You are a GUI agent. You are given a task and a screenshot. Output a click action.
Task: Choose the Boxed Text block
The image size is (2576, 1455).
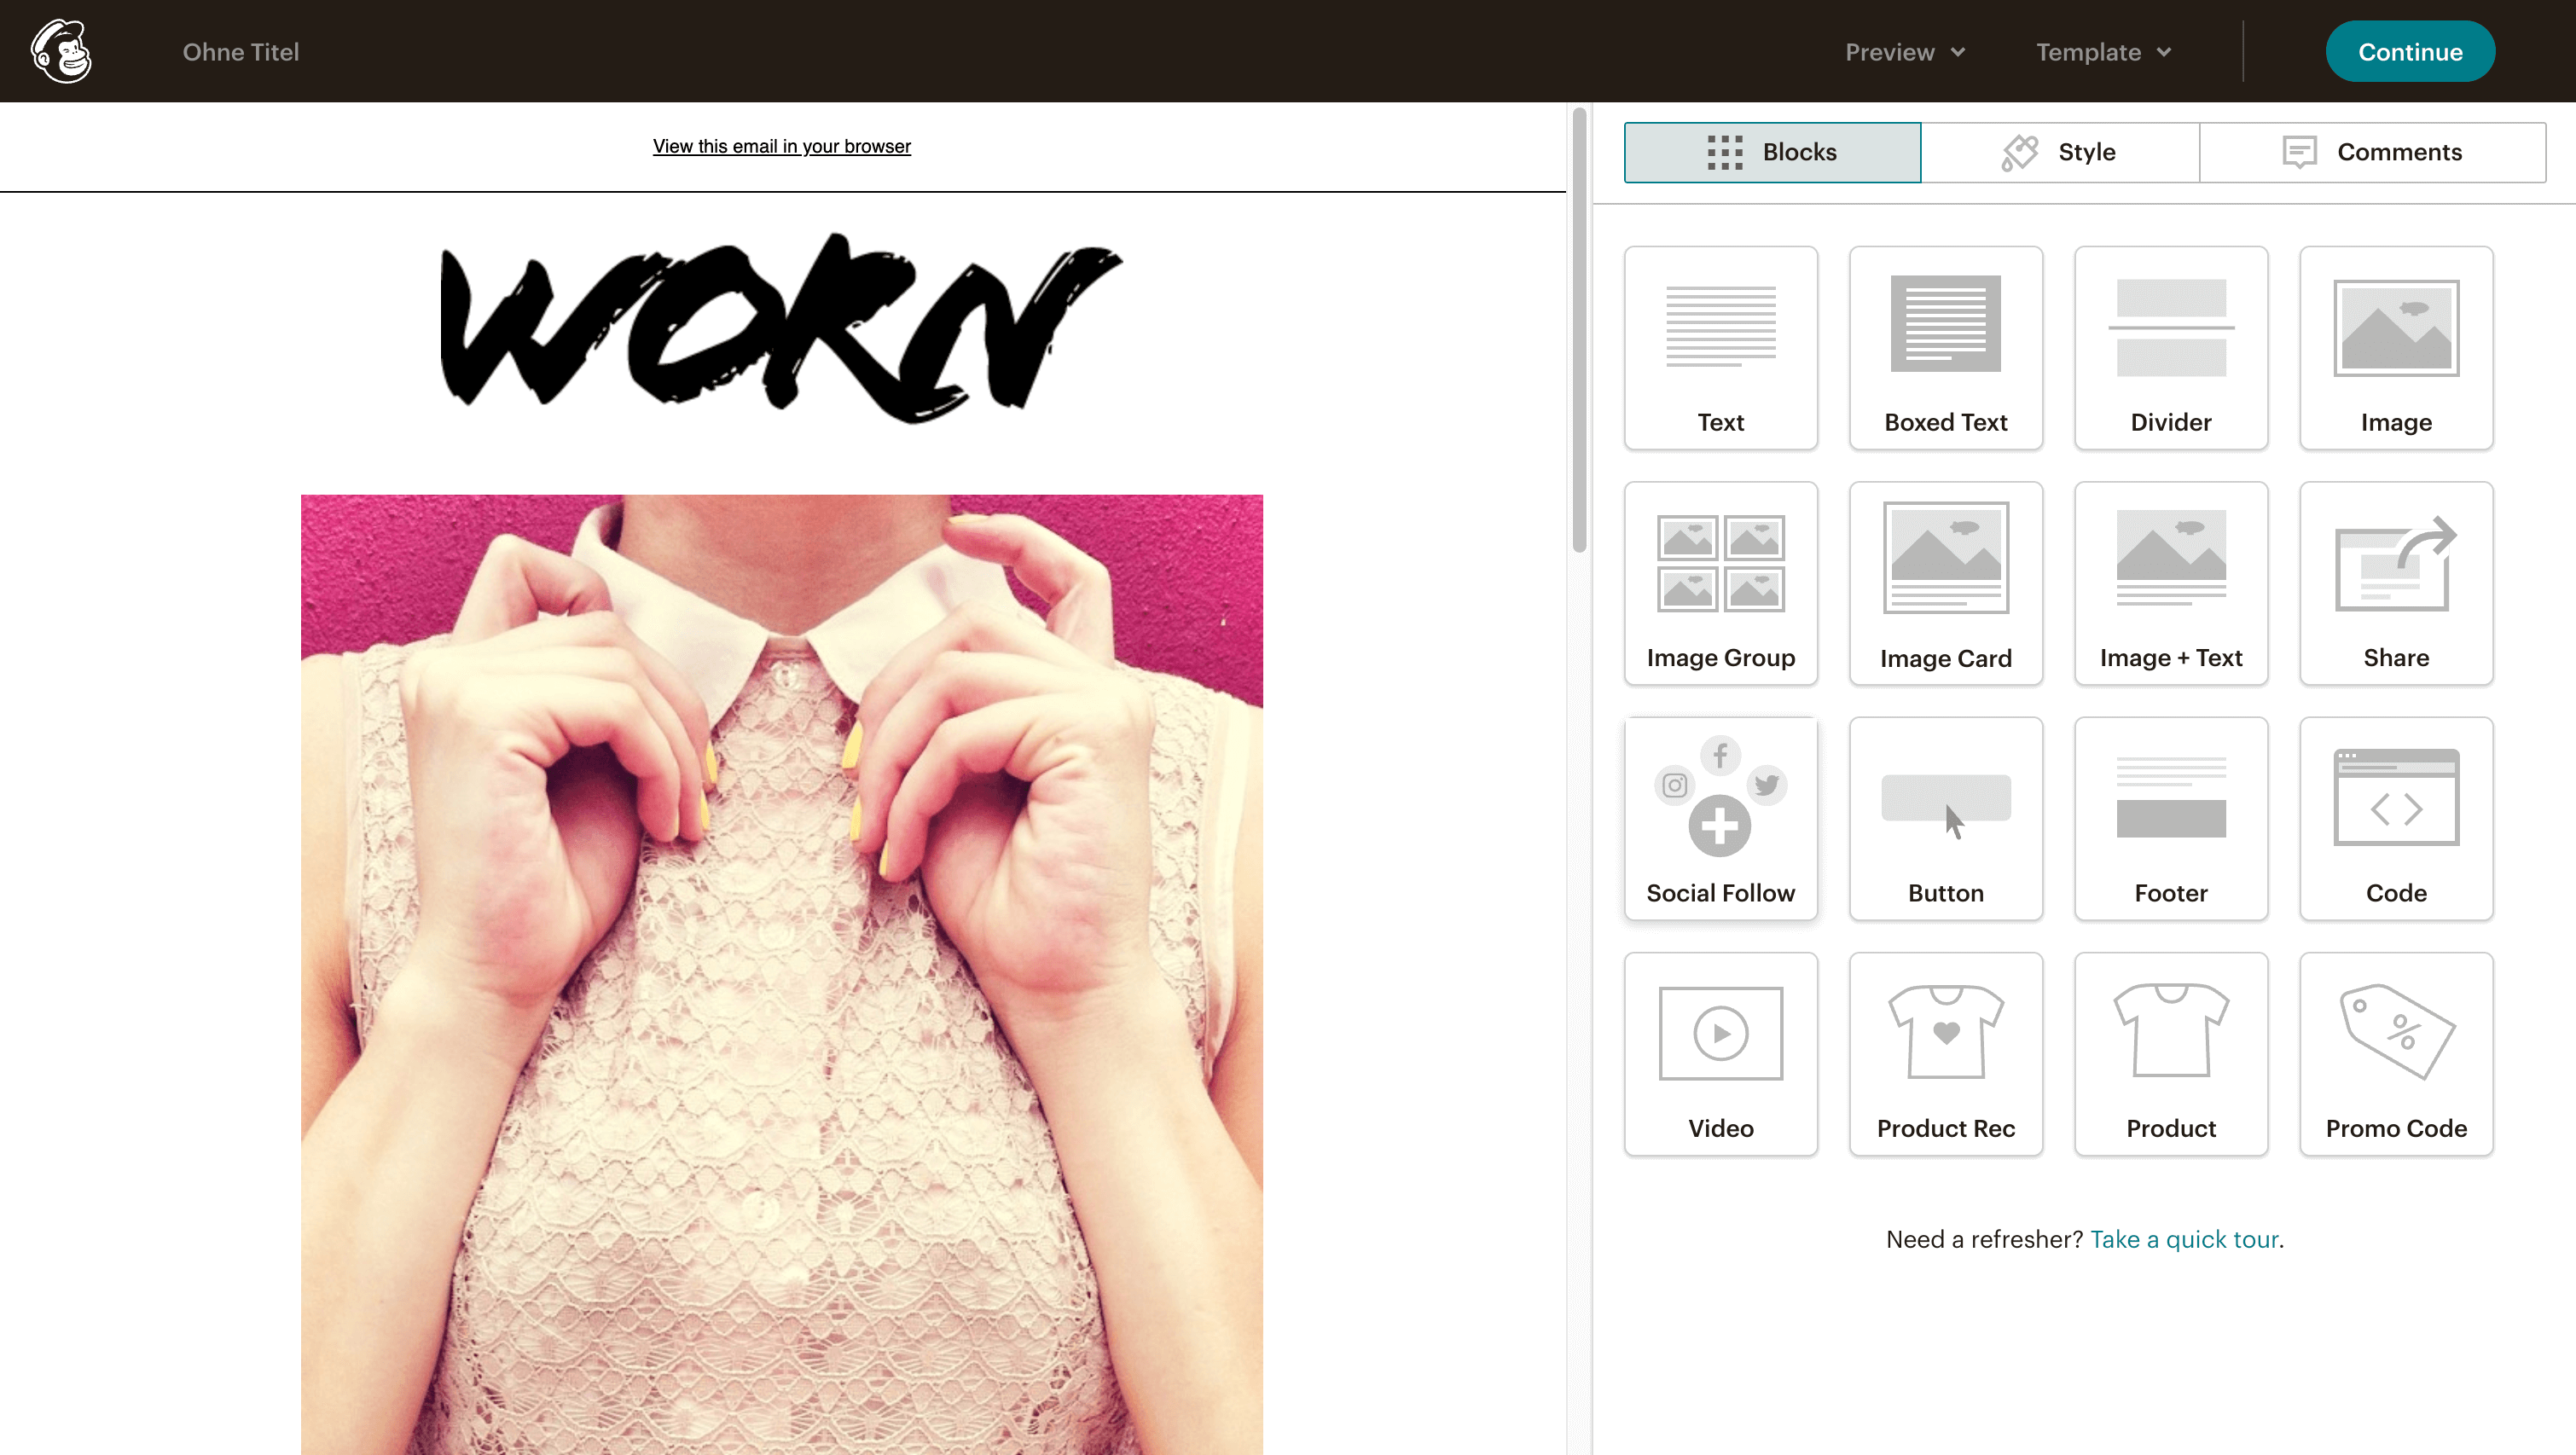point(1945,347)
